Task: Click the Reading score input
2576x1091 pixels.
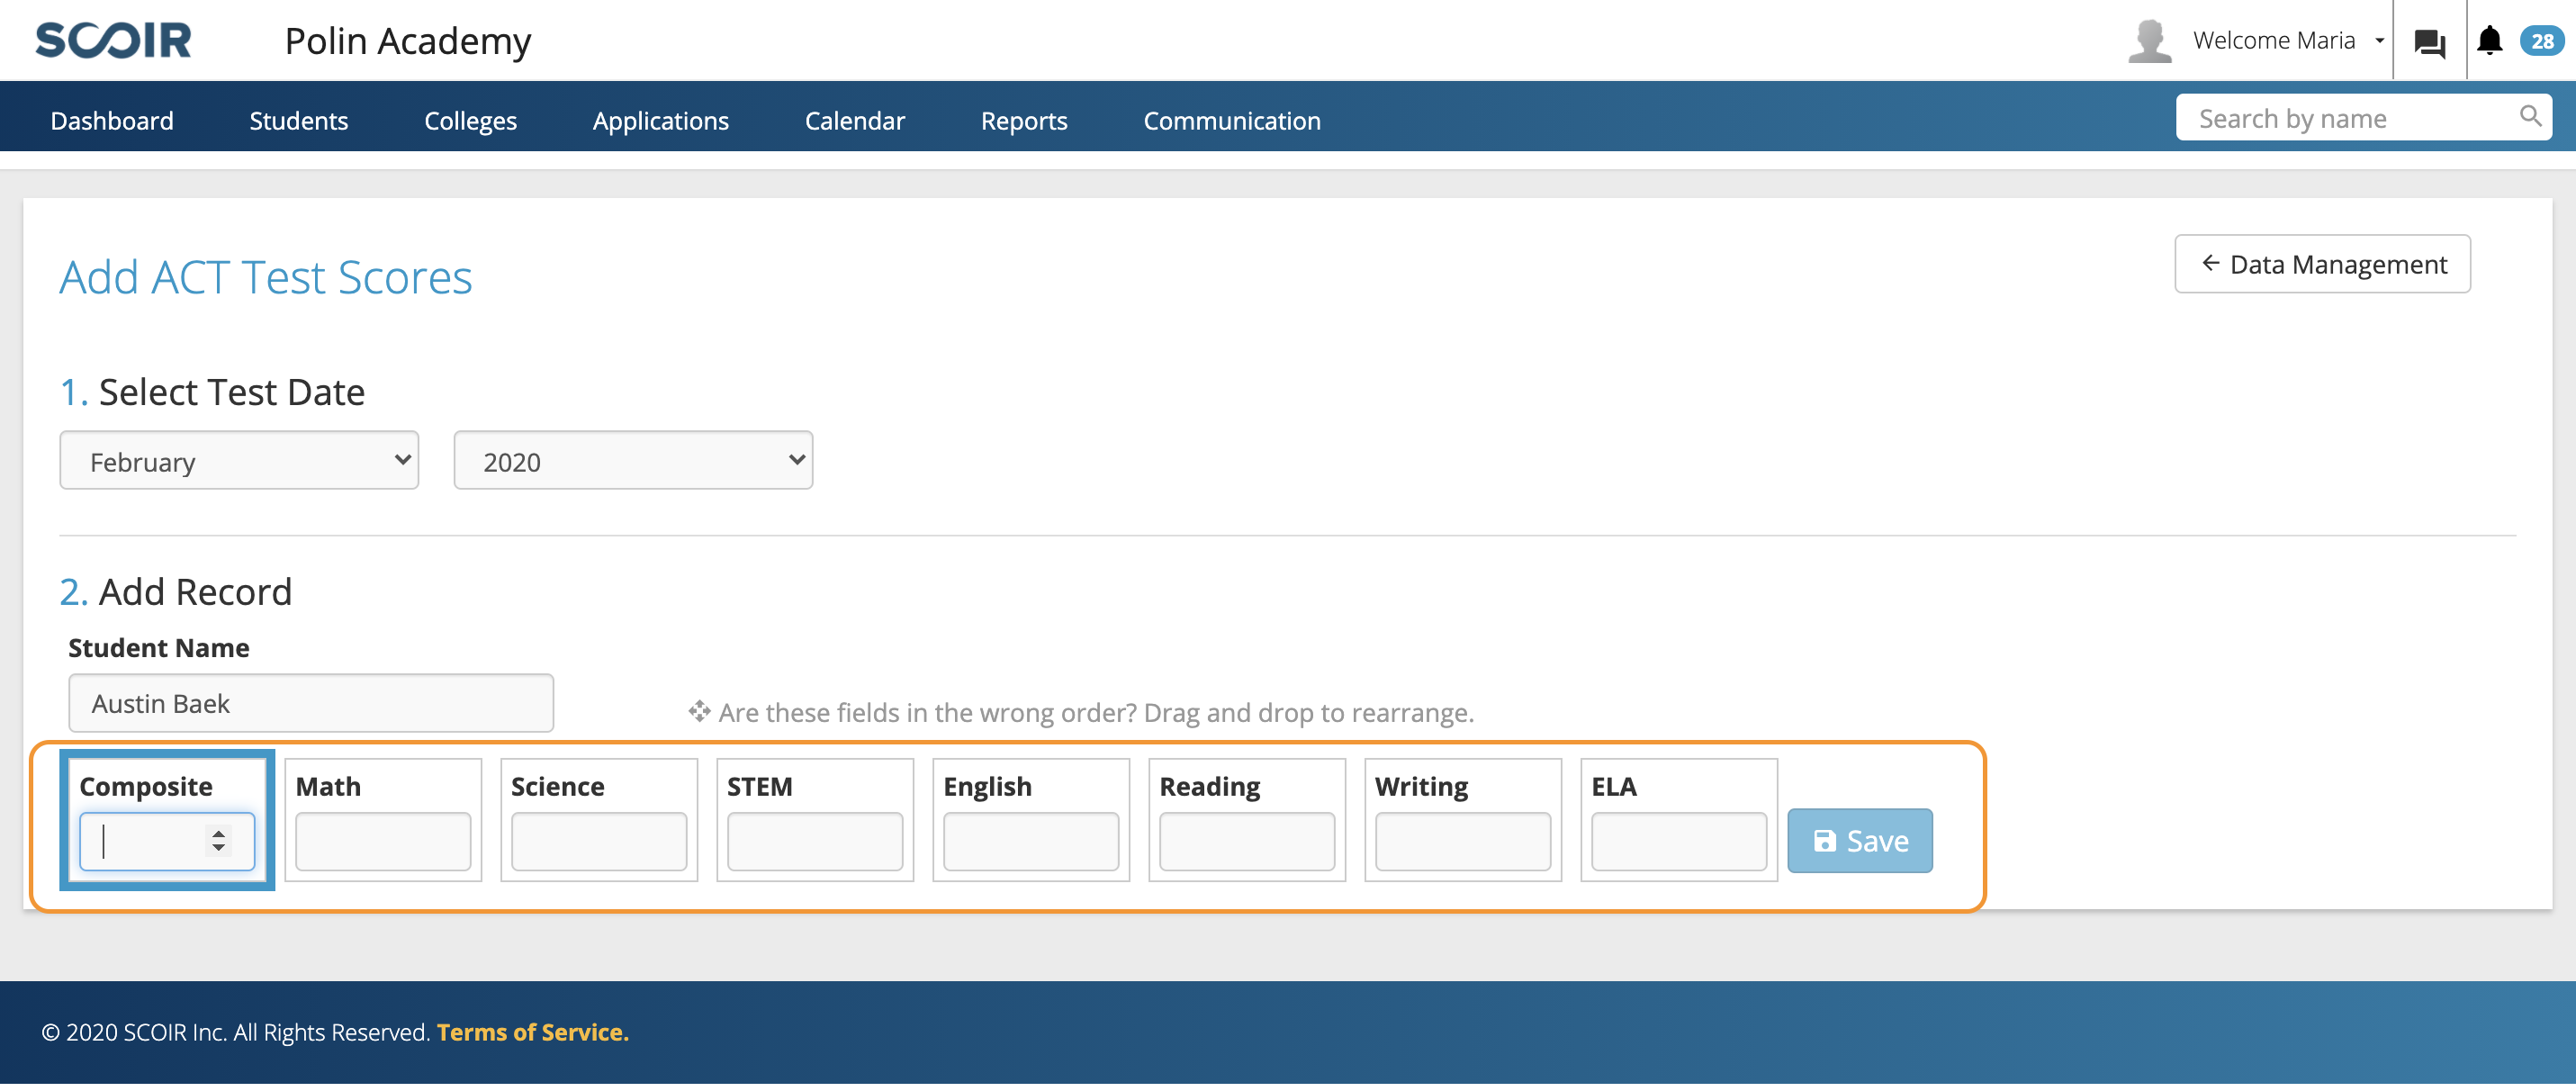Action: [x=1246, y=842]
